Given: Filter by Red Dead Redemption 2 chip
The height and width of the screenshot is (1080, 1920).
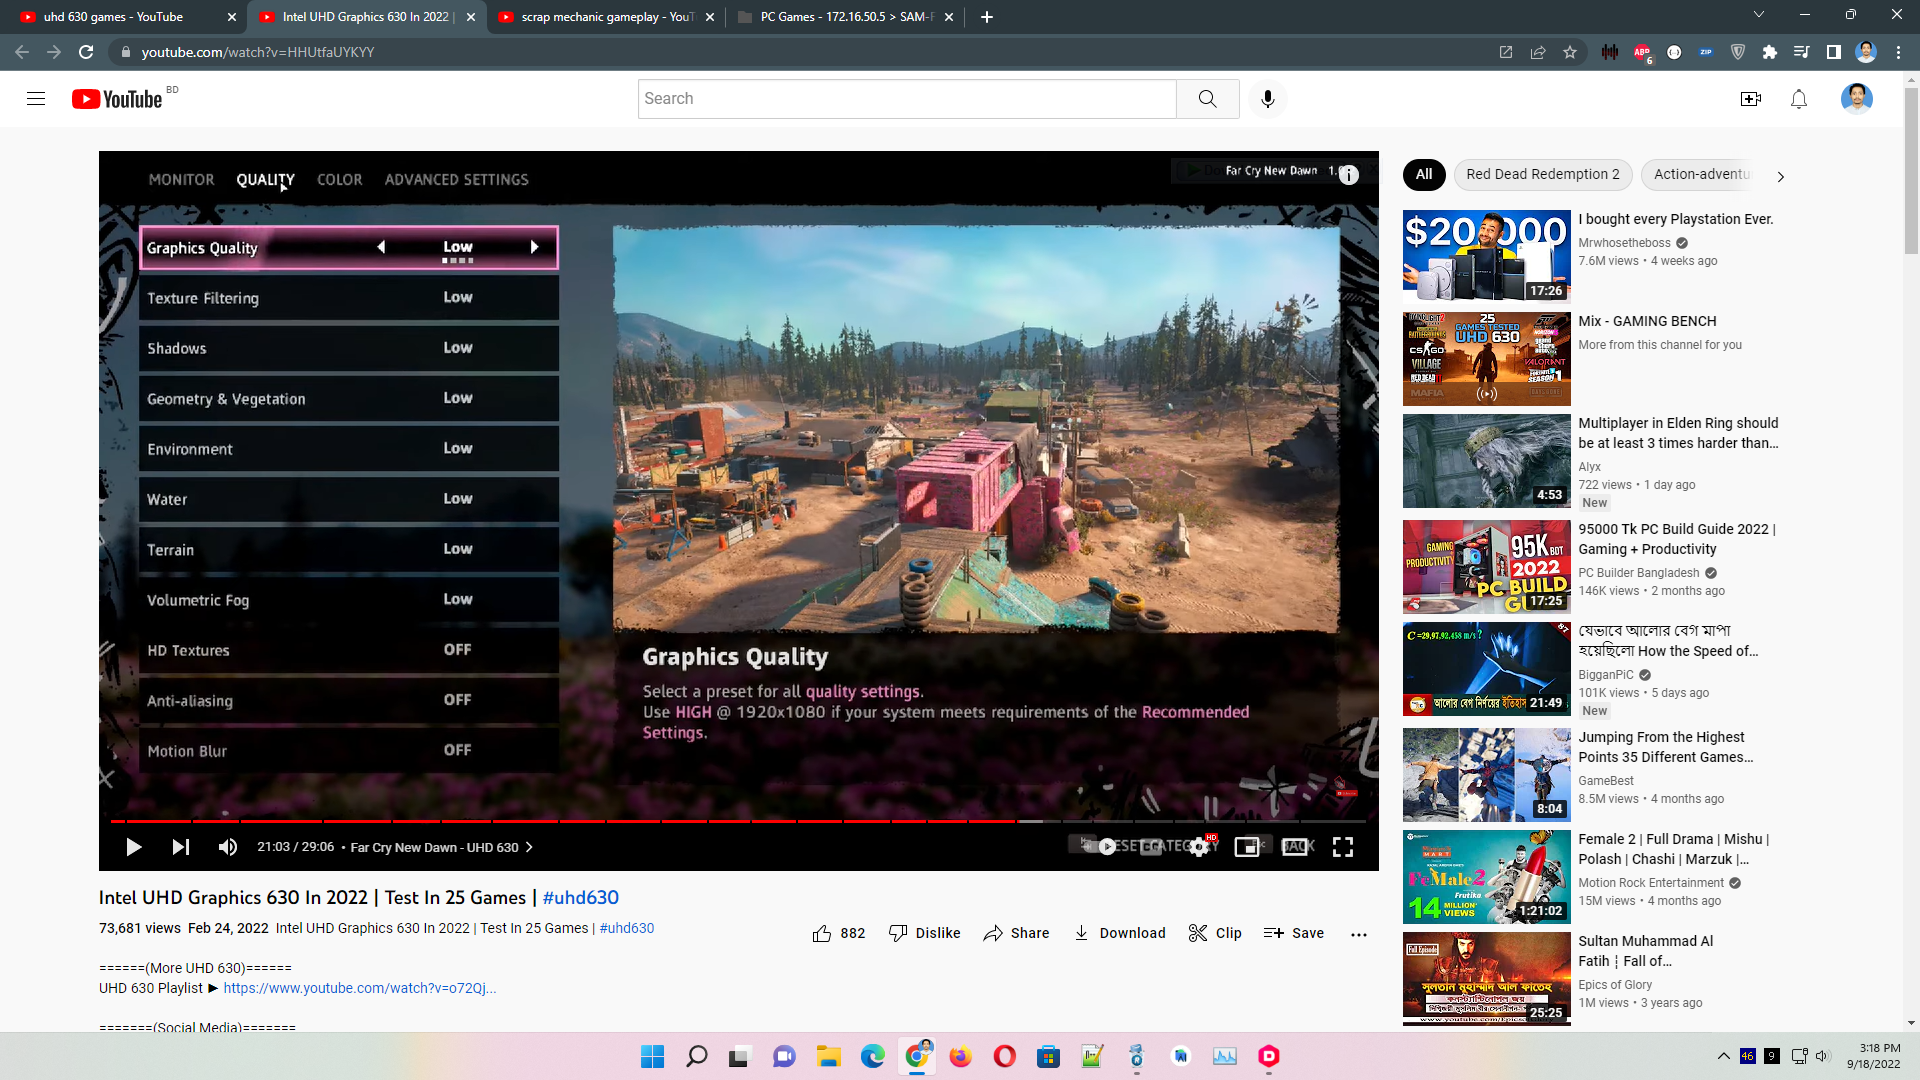Looking at the screenshot, I should point(1542,174).
